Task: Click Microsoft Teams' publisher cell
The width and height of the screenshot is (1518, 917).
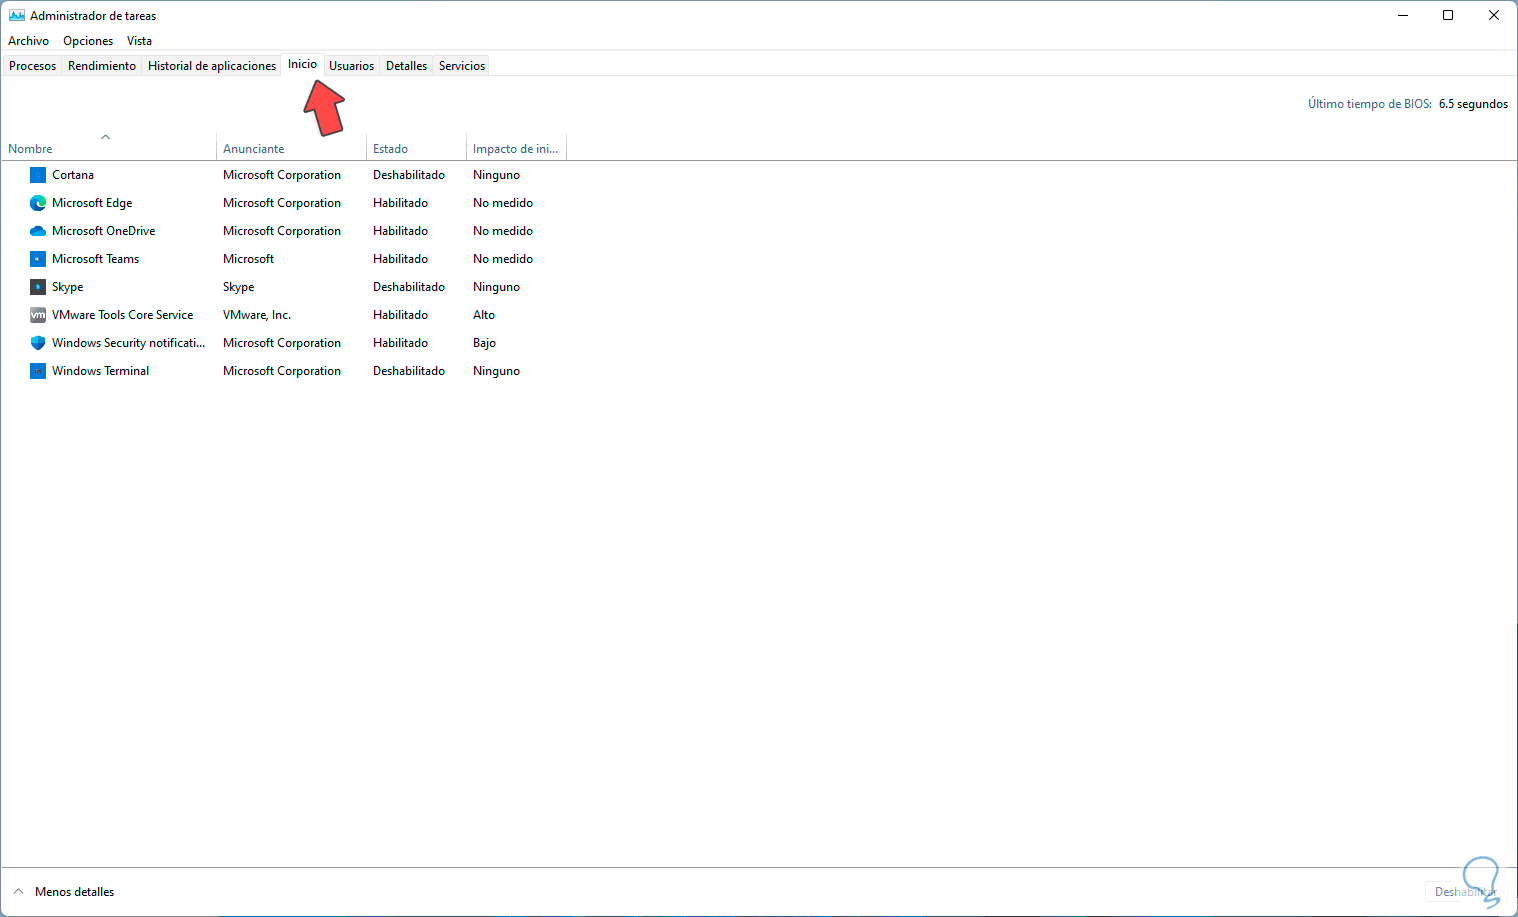Action: 249,259
